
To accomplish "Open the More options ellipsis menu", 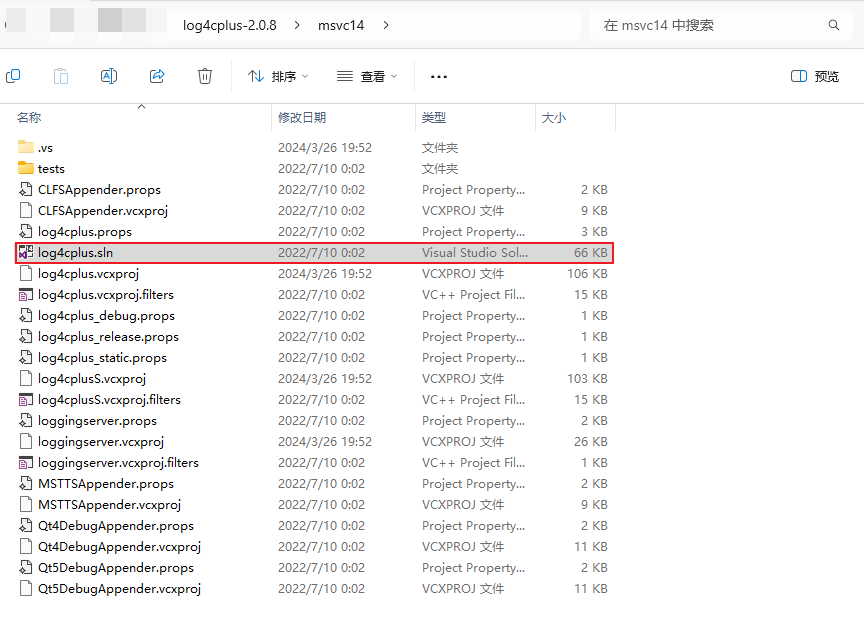I will pyautogui.click(x=438, y=76).
